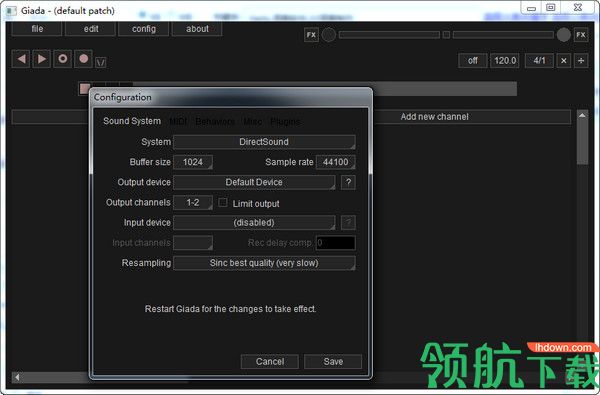Viewport: 600px width, 395px height.
Task: Open the Resampling dropdown
Action: [264, 263]
